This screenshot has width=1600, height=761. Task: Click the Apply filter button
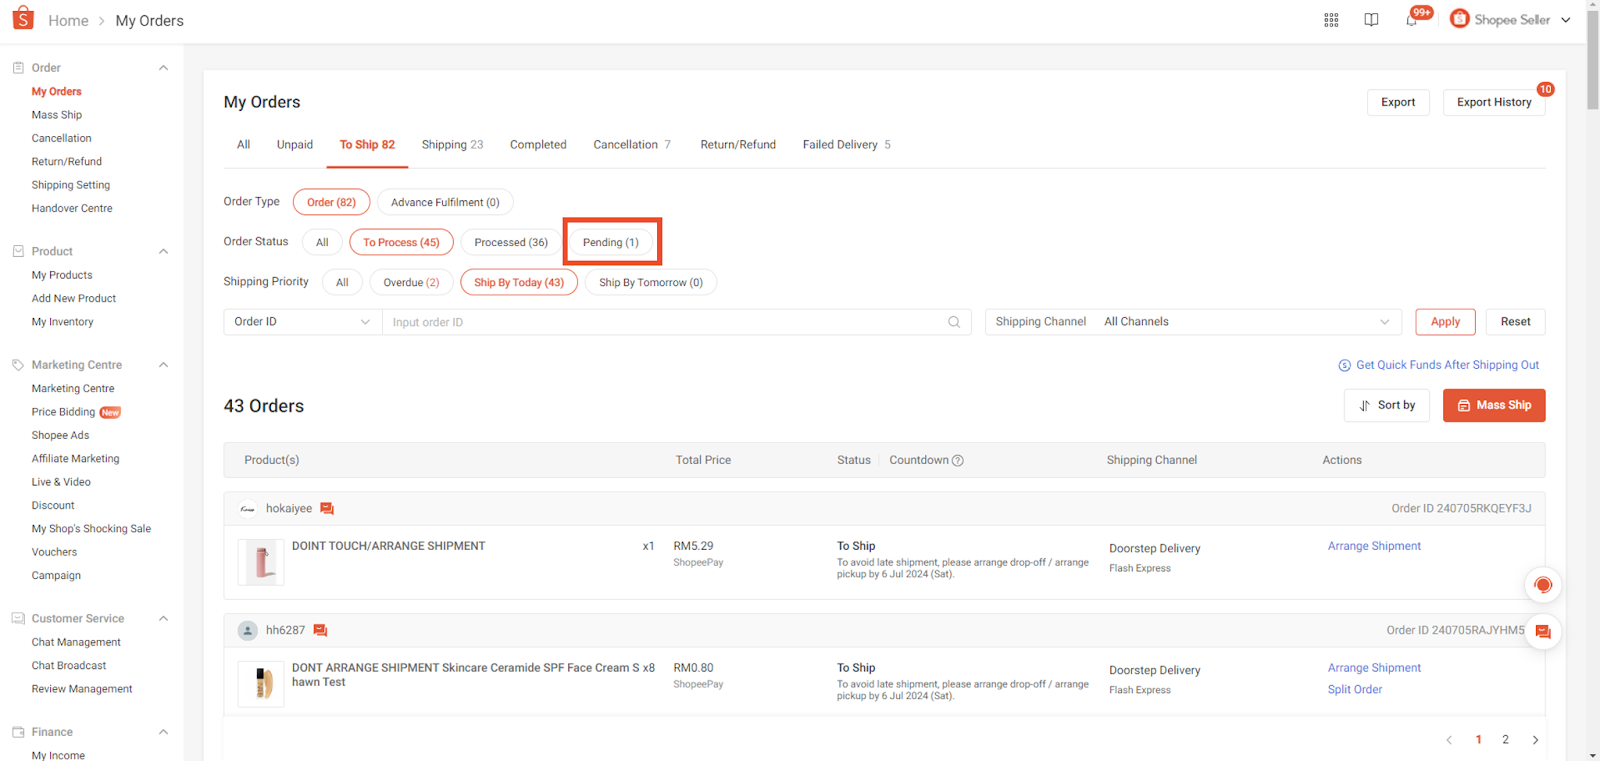(1445, 322)
